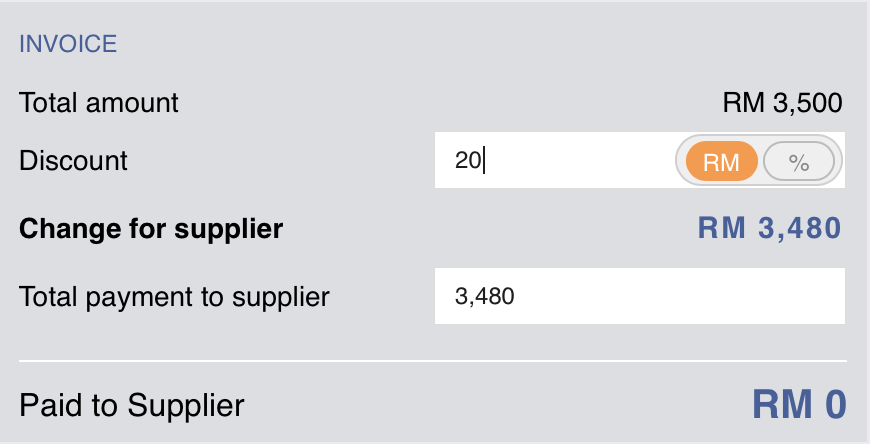Click the Discount label
The image size is (870, 444).
click(74, 160)
